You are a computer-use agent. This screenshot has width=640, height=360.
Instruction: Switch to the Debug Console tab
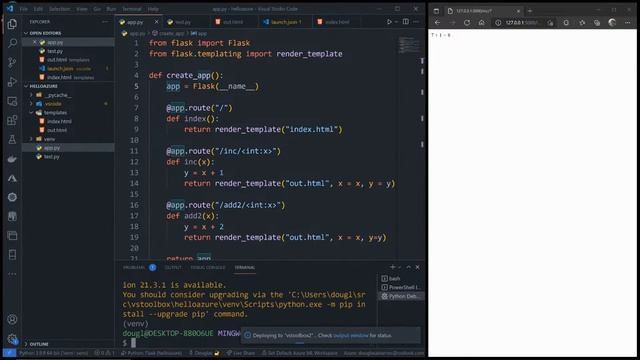(208, 268)
